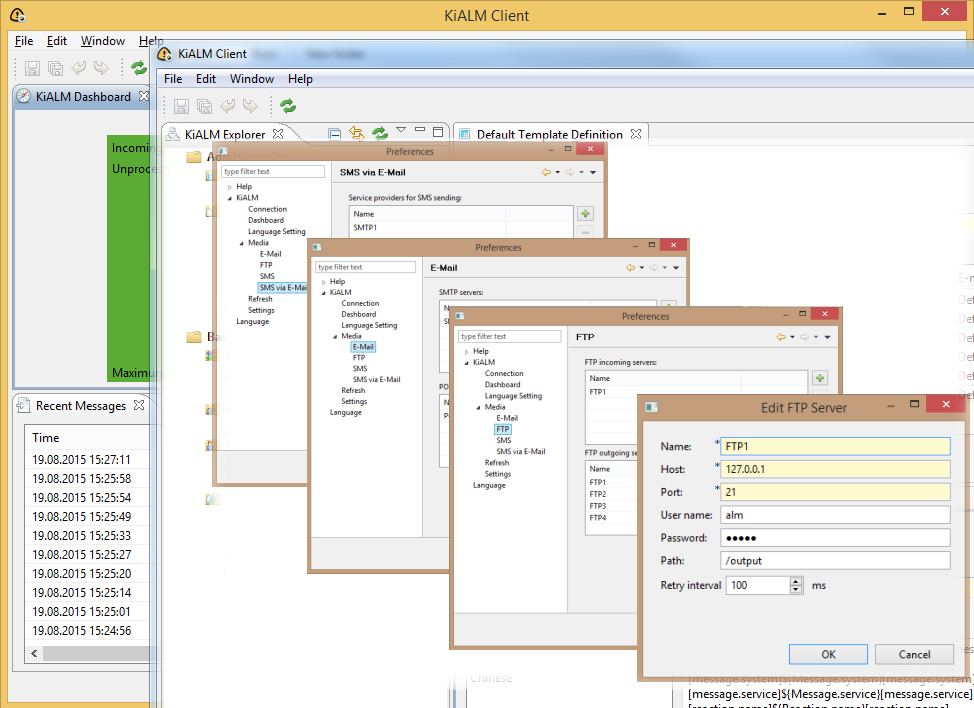Click Save All icon in back KiALM Client toolbar
This screenshot has height=708, width=974.
pos(55,68)
